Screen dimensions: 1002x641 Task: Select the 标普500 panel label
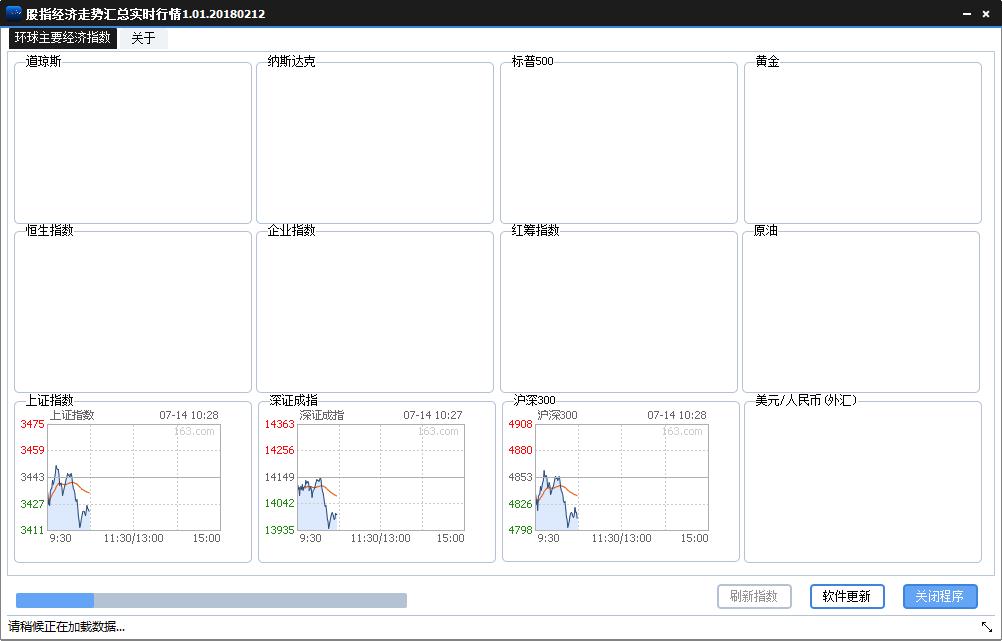(x=532, y=61)
